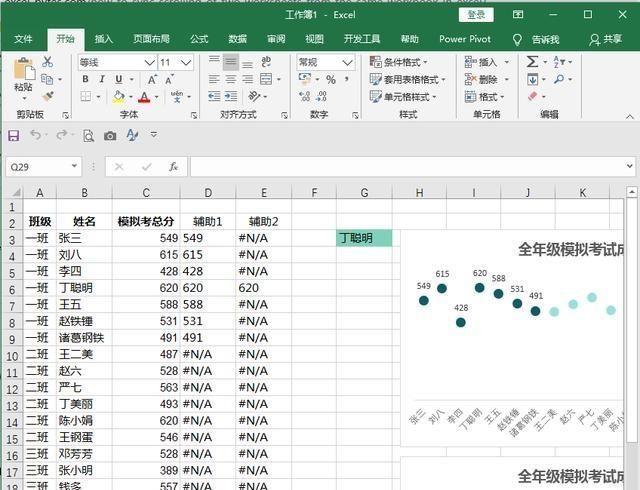Open 单元格样式 cell styles menu
The height and width of the screenshot is (490, 640).
(x=403, y=97)
